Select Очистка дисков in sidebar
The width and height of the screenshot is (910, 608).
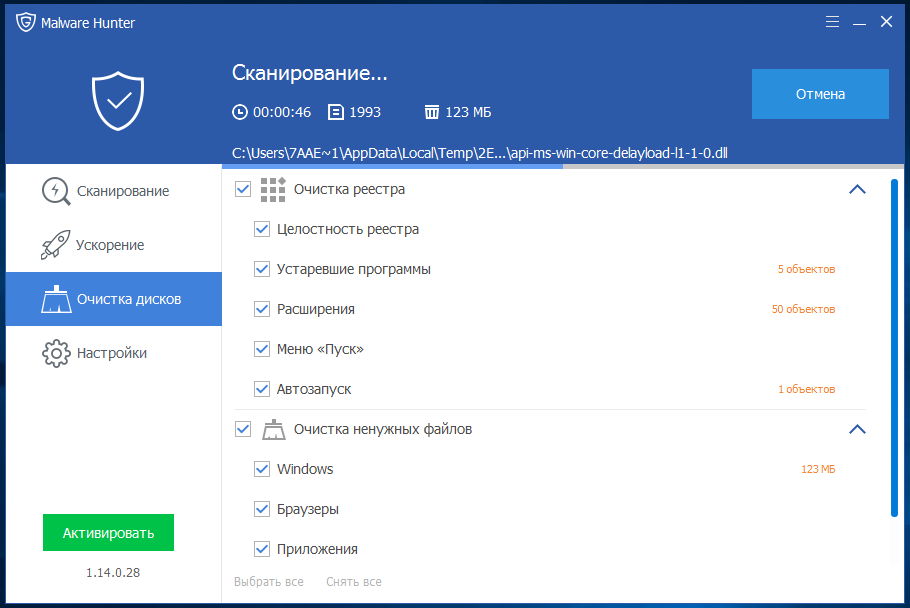pos(114,299)
